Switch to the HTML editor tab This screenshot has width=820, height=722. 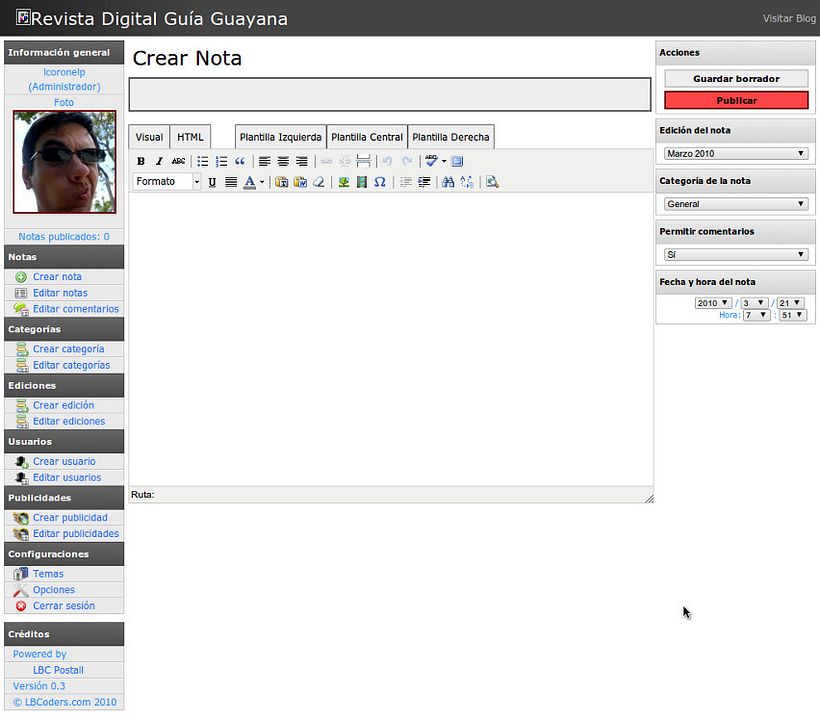point(190,137)
